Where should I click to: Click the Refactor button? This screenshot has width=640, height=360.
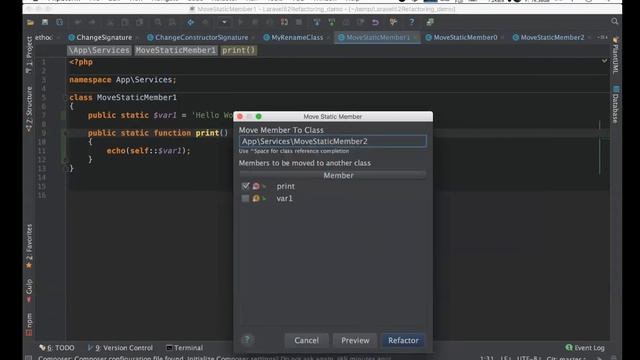point(403,340)
